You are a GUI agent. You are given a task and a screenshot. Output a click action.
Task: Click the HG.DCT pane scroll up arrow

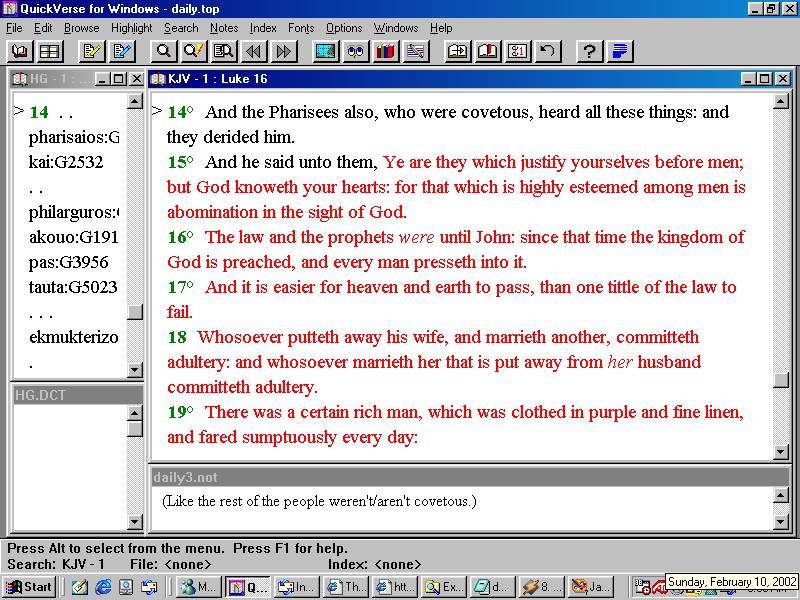coord(135,413)
